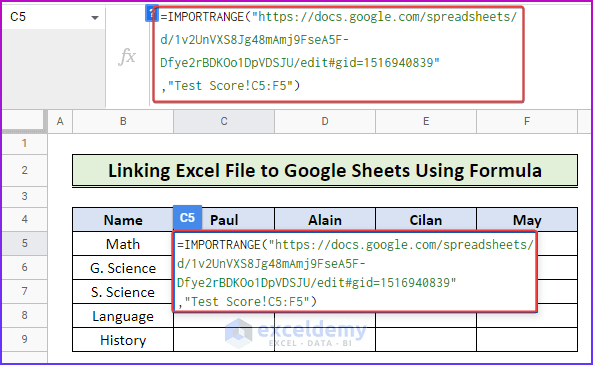Viewport: 593px width, 365px height.
Task: Open the Name box dropdown arrow
Action: 95,17
